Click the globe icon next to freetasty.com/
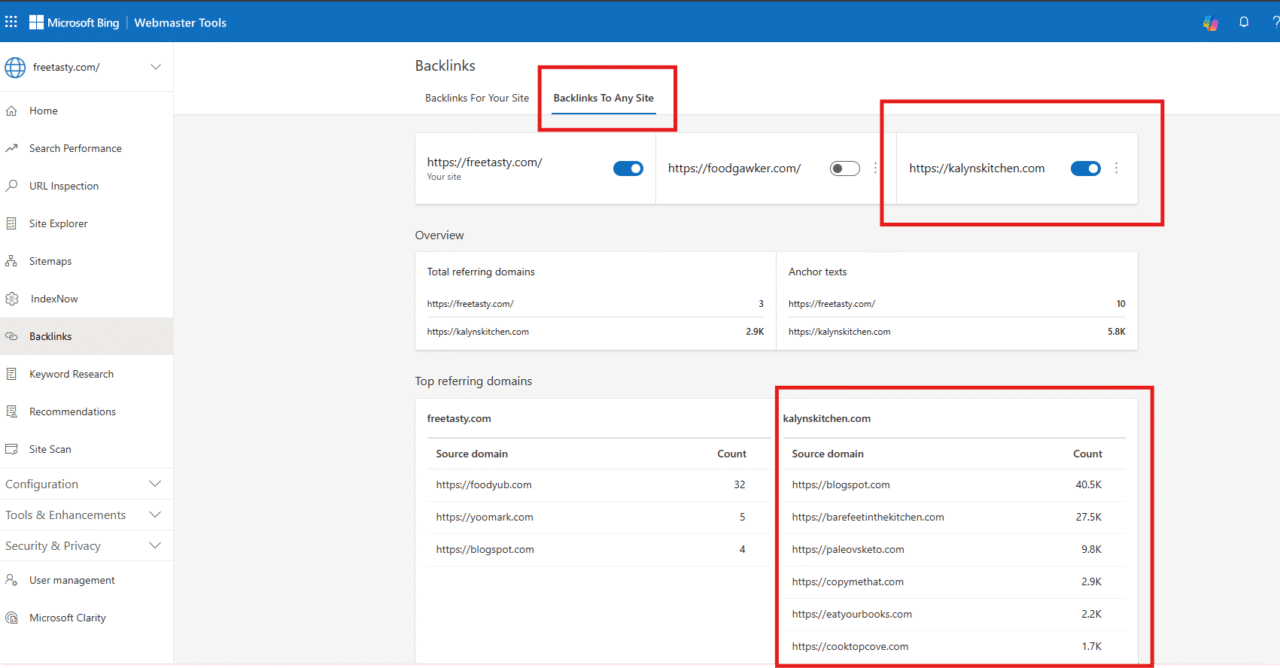The width and height of the screenshot is (1280, 668). [15, 67]
